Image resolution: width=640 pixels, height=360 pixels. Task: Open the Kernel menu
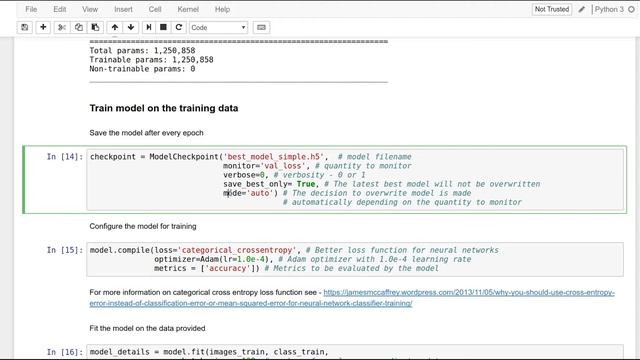[x=188, y=9]
